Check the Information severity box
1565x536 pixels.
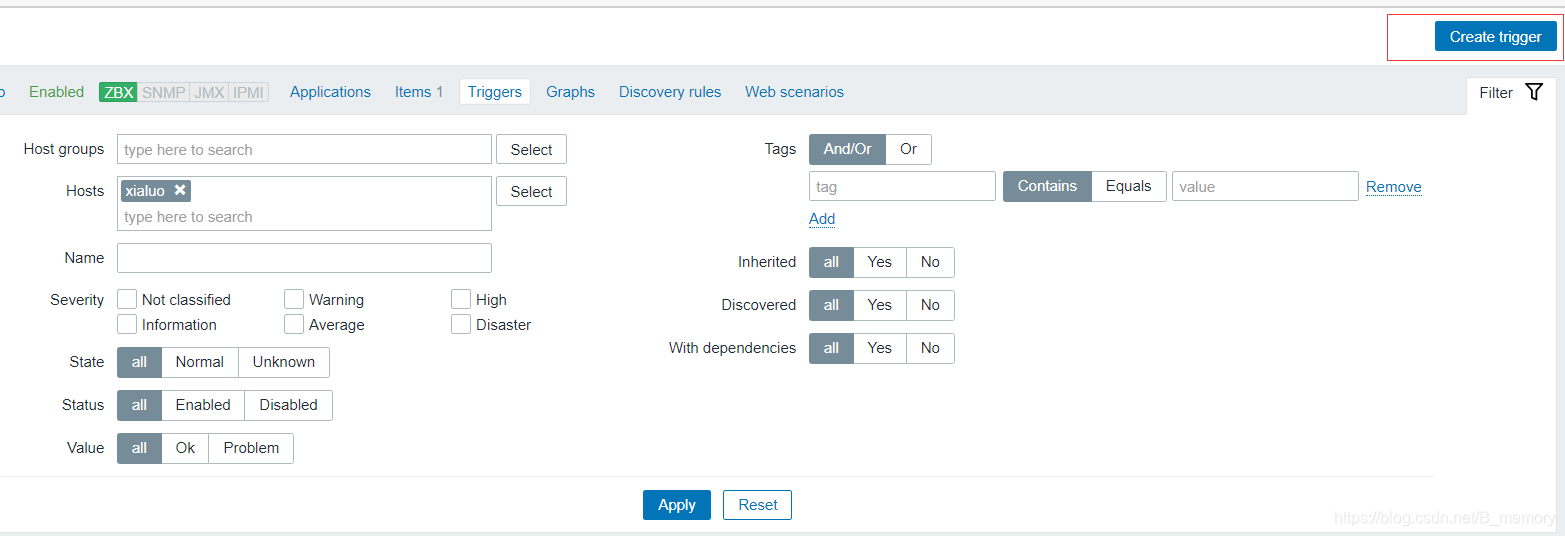(x=127, y=324)
